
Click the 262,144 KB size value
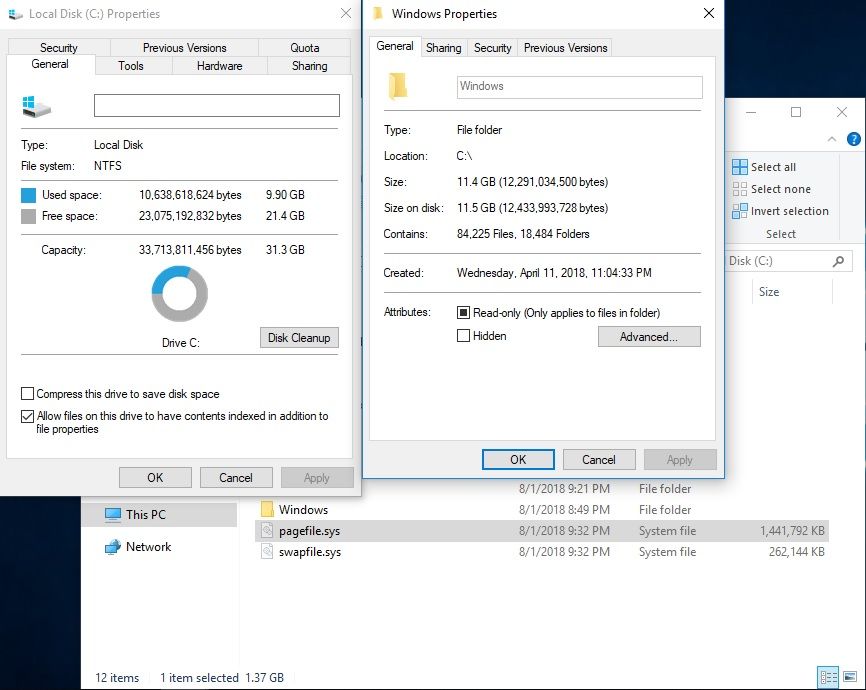point(796,552)
